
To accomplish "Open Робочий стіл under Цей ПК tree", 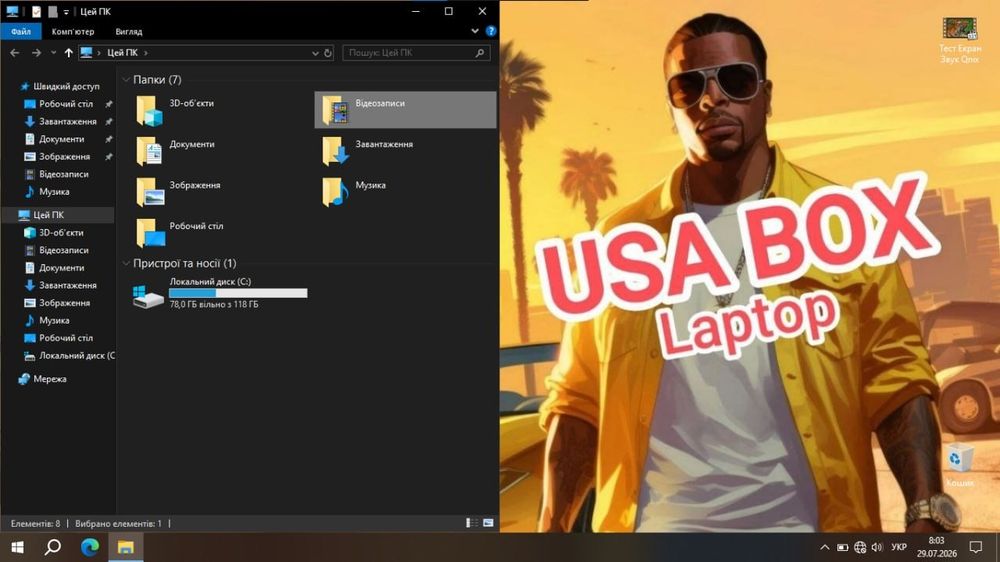I will 66,338.
